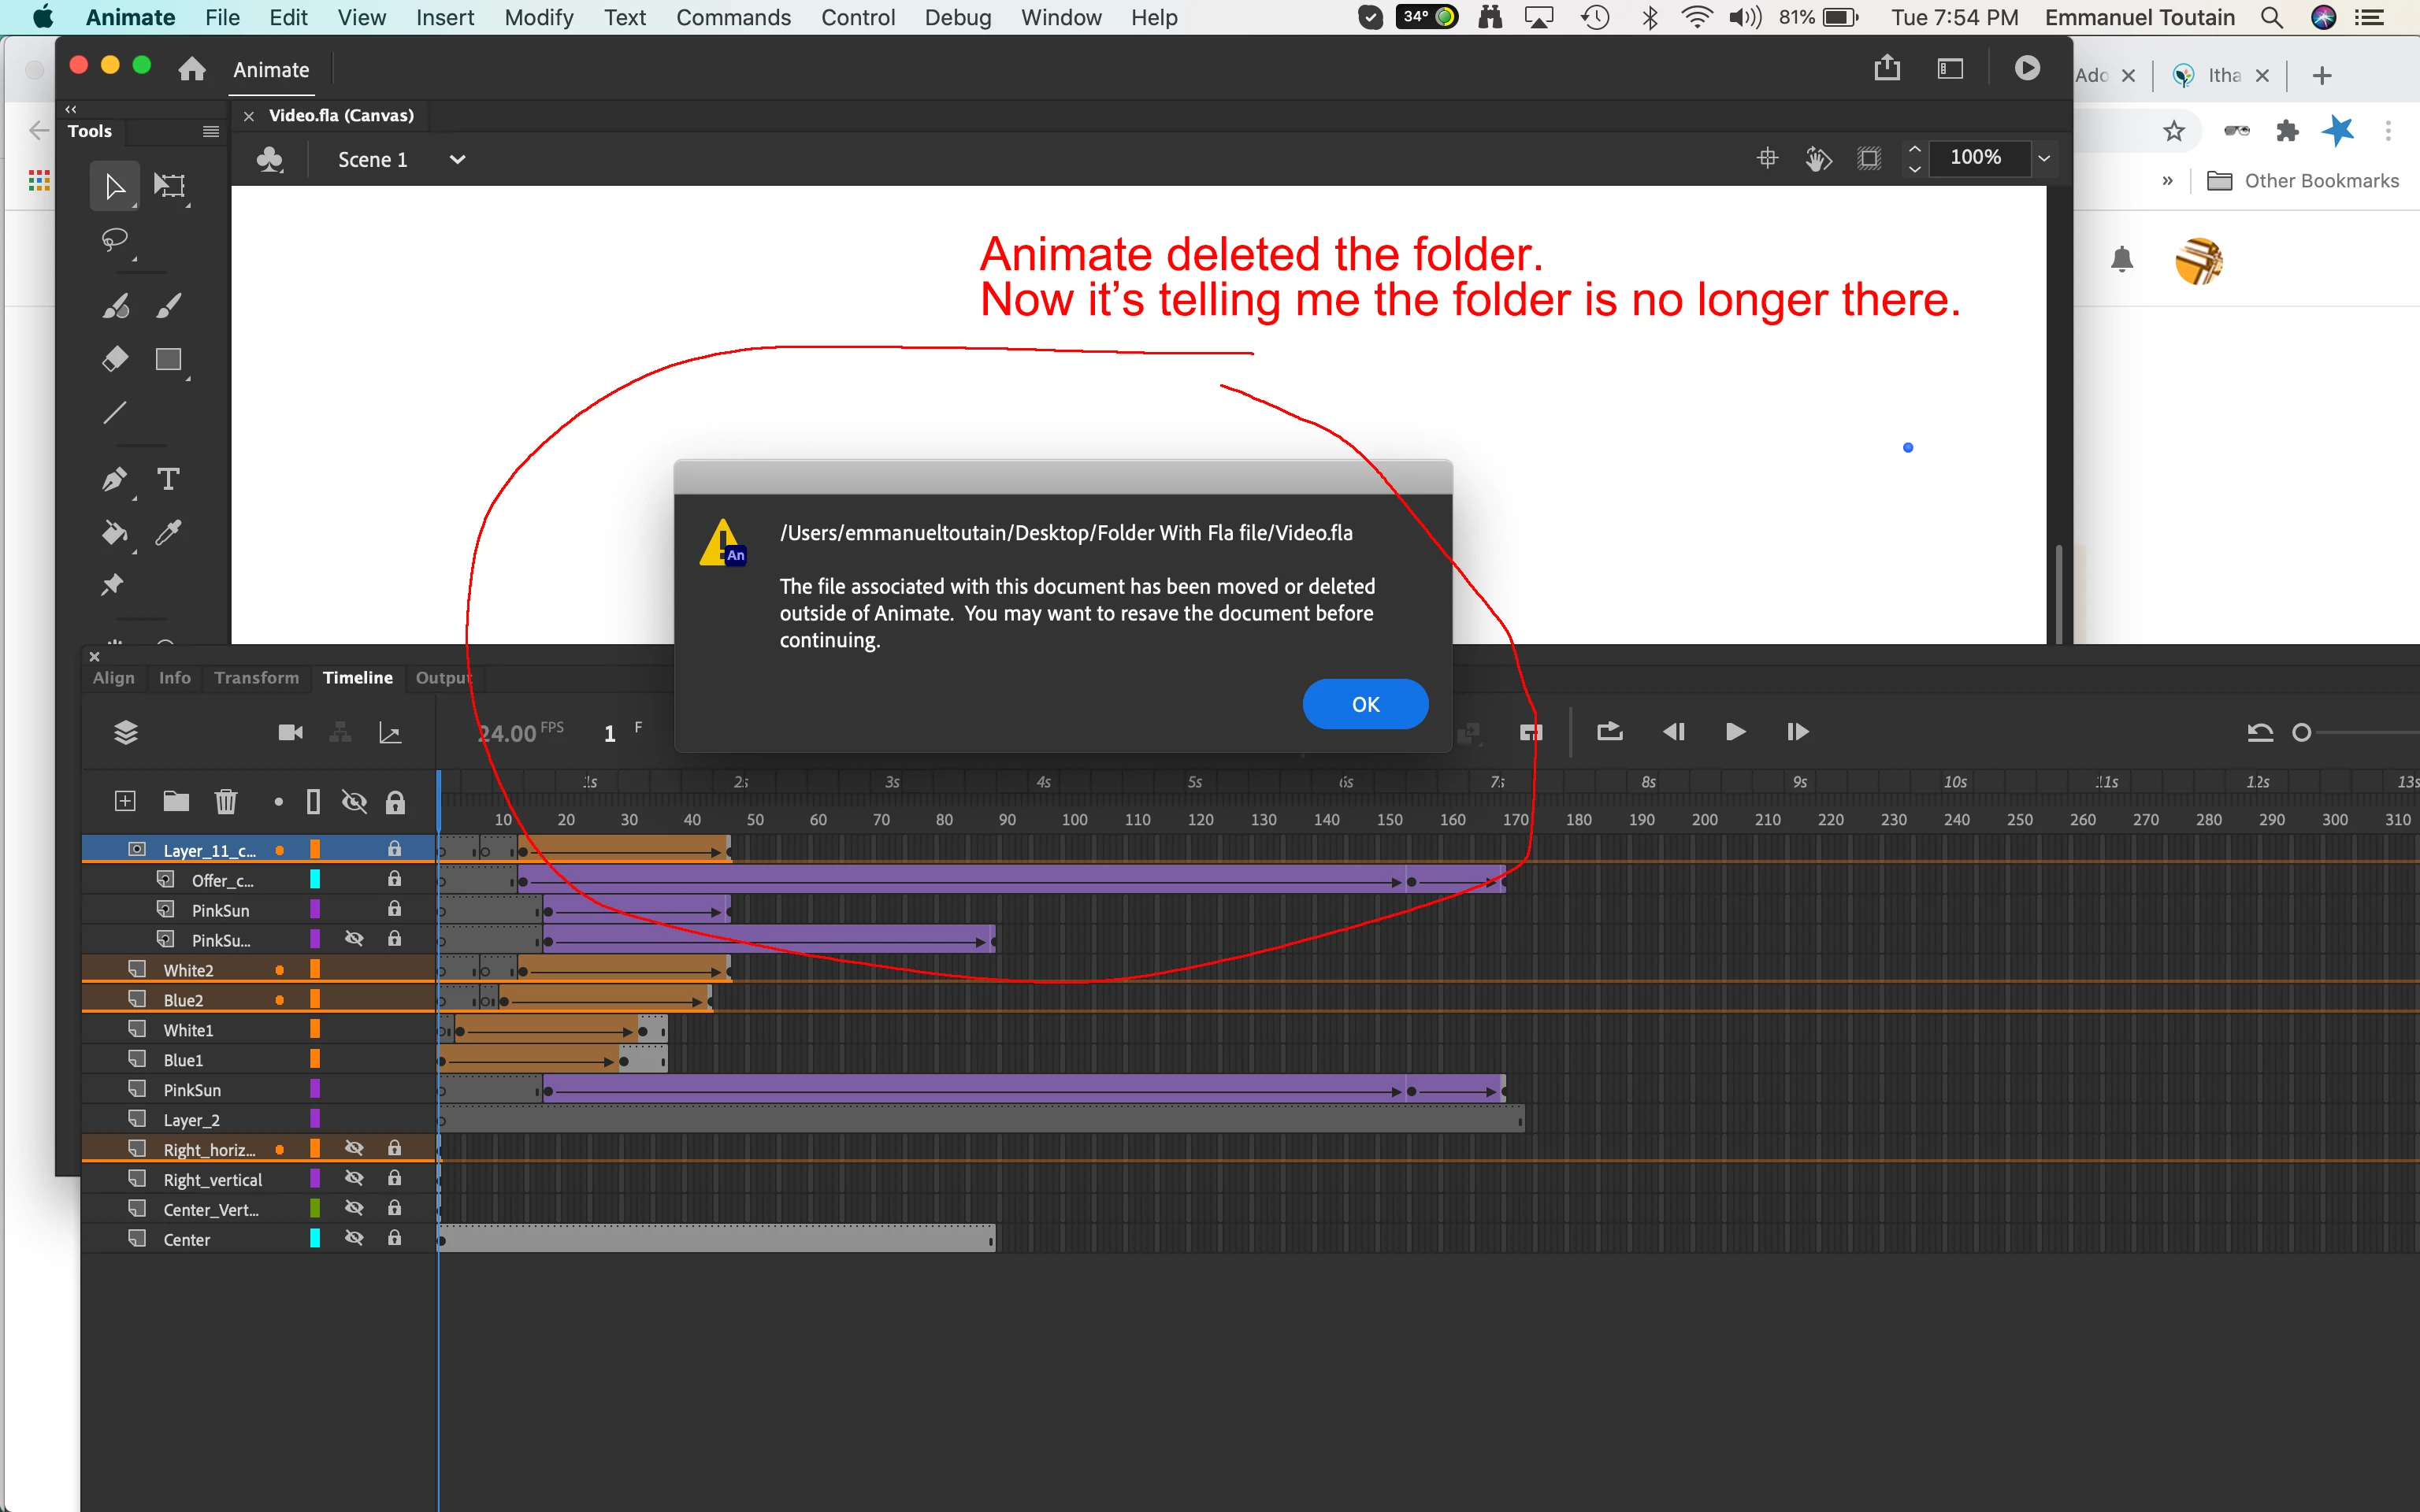2420x1512 pixels.
Task: Toggle visibility of Right_vertical layer
Action: point(354,1179)
